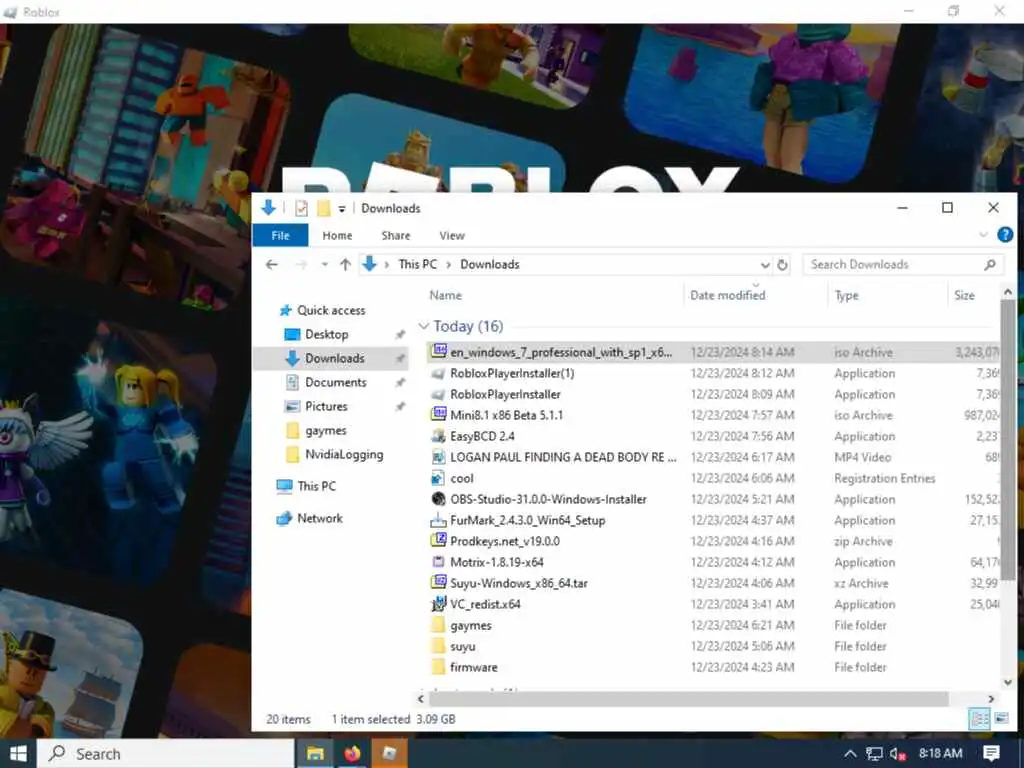Switch to the Home ribbon tab
Image resolution: width=1024 pixels, height=768 pixels.
pos(337,236)
